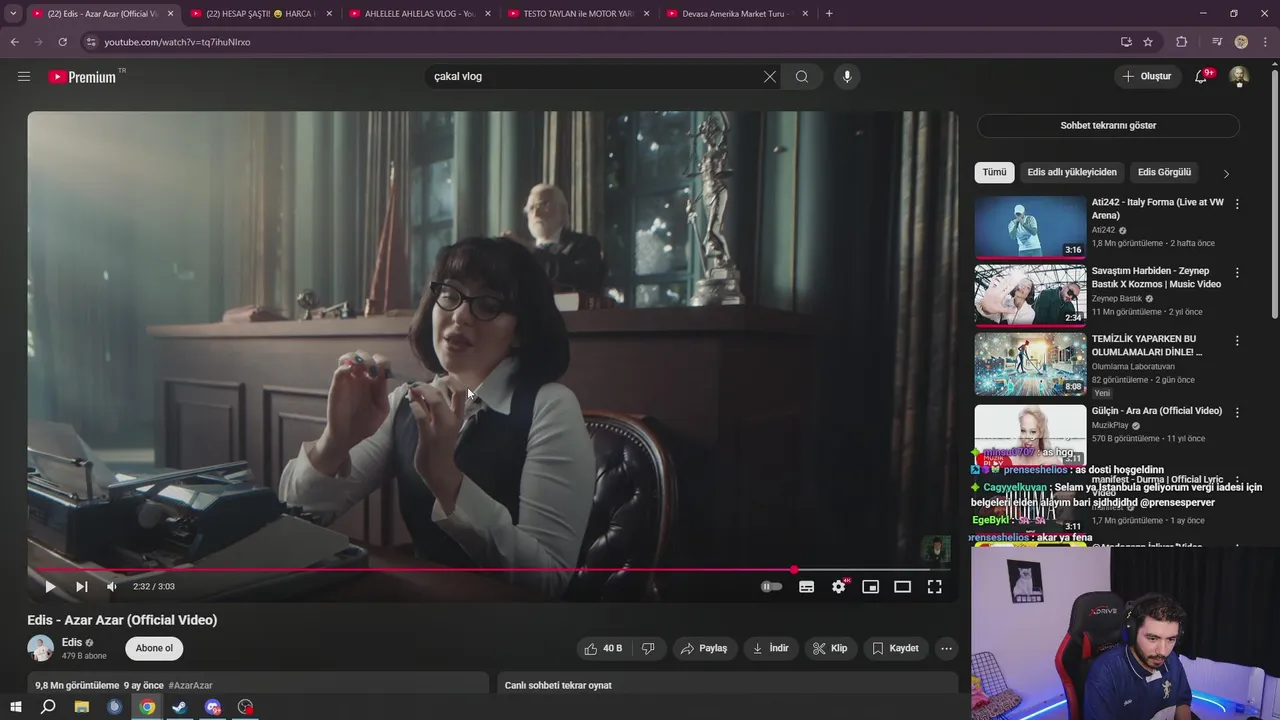
Task: Click the address bar URL
Action: tap(178, 42)
